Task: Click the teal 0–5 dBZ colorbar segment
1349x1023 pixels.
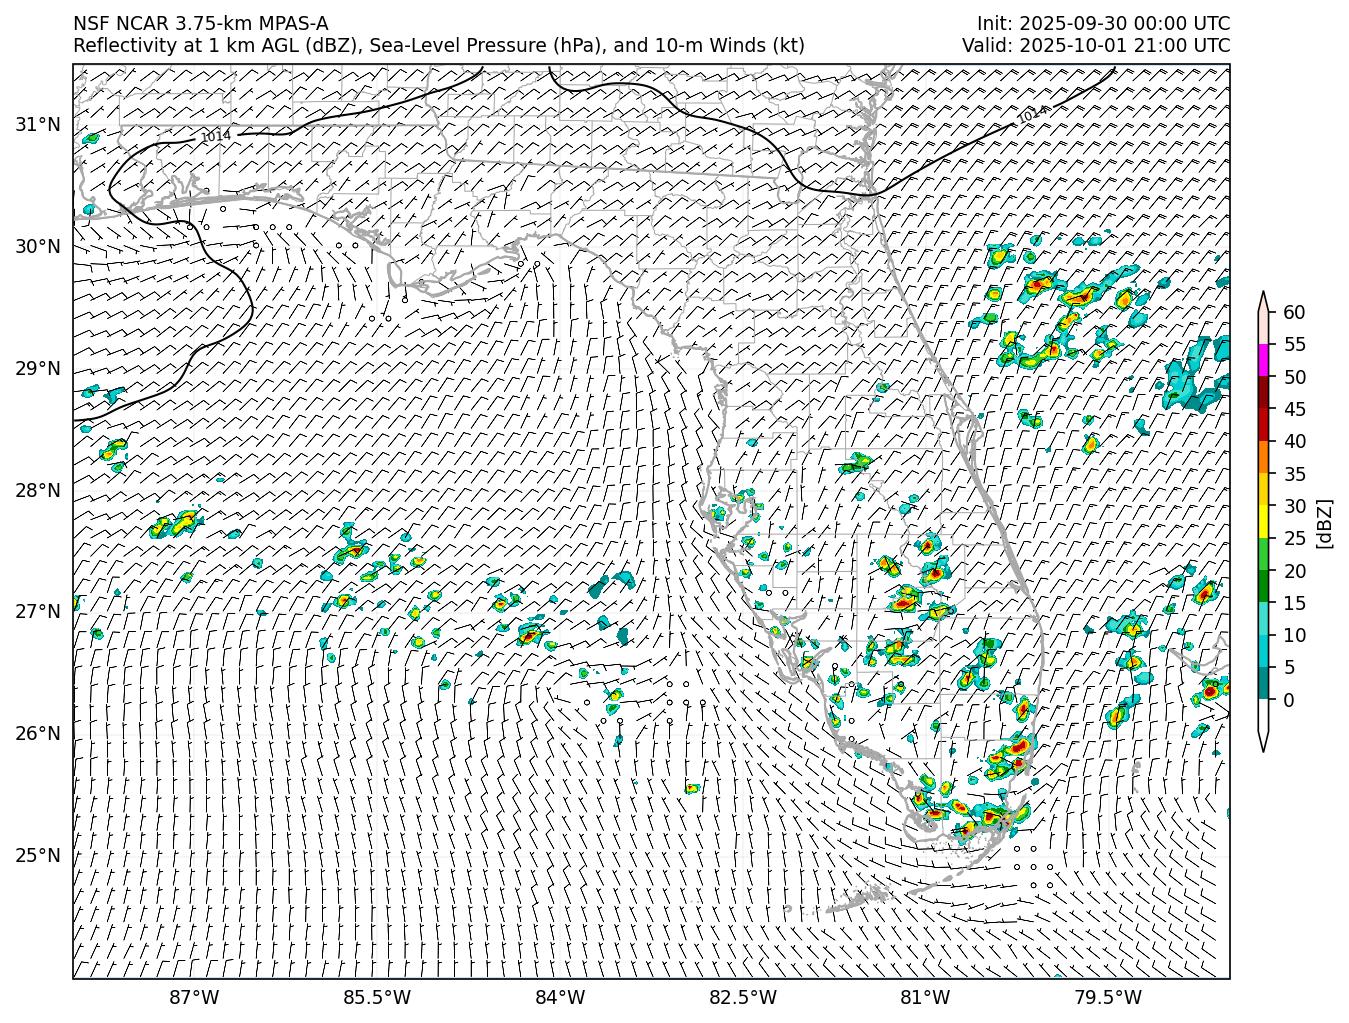Action: [x=1263, y=683]
